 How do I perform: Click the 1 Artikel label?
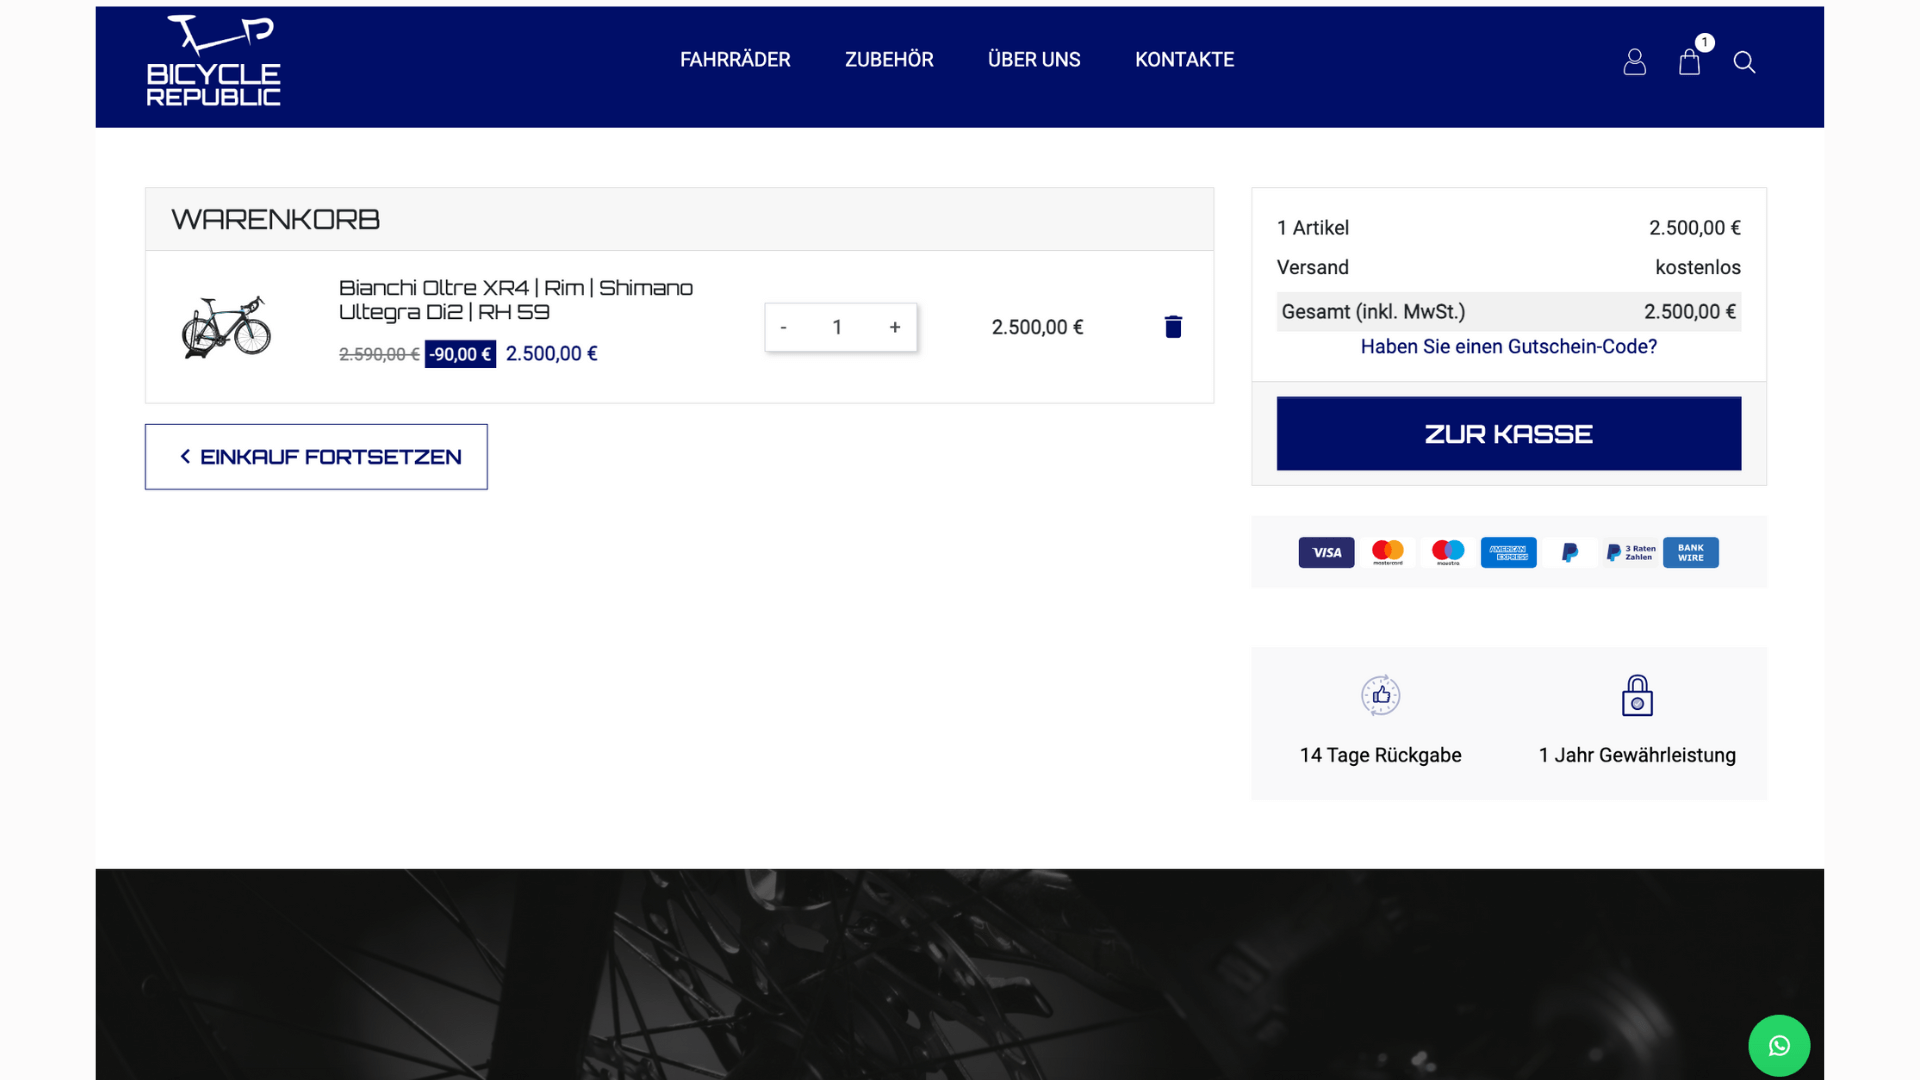click(x=1313, y=228)
